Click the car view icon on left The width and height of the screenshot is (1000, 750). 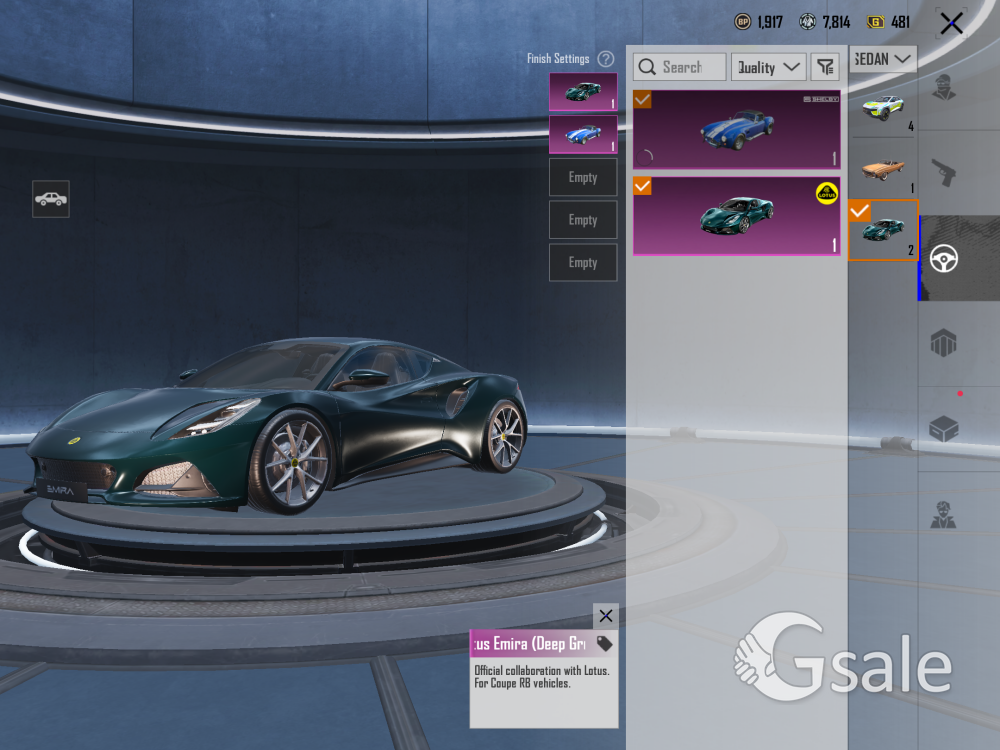pos(51,199)
